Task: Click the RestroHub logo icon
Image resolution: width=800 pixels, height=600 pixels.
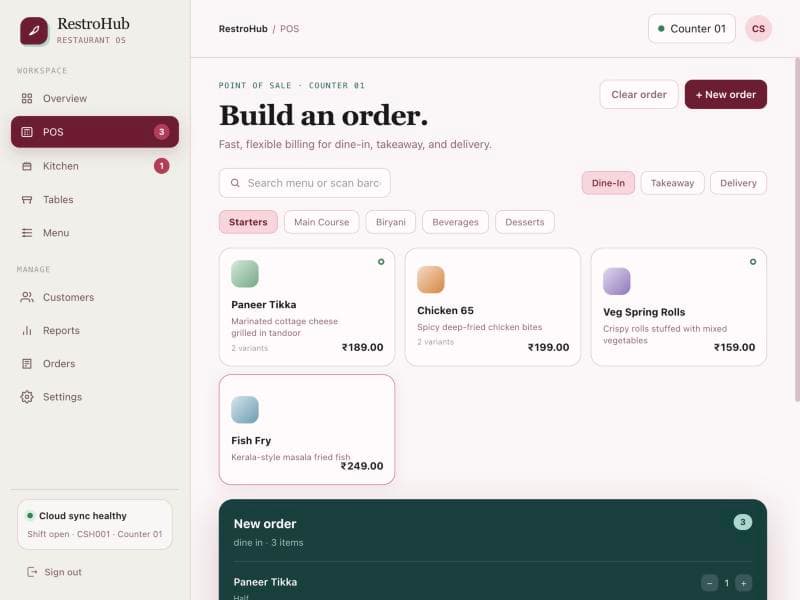Action: click(x=34, y=31)
